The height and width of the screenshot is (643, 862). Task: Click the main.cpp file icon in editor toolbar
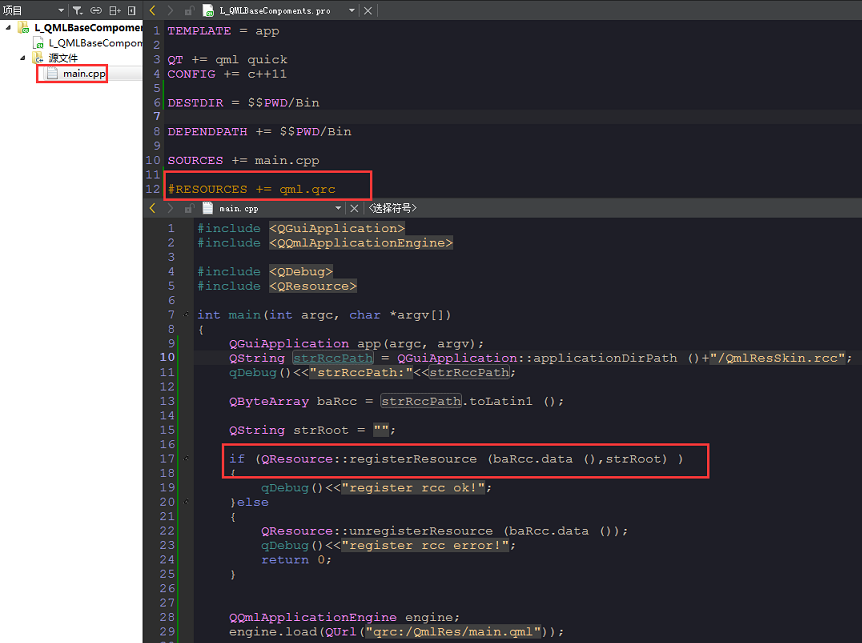click(208, 208)
